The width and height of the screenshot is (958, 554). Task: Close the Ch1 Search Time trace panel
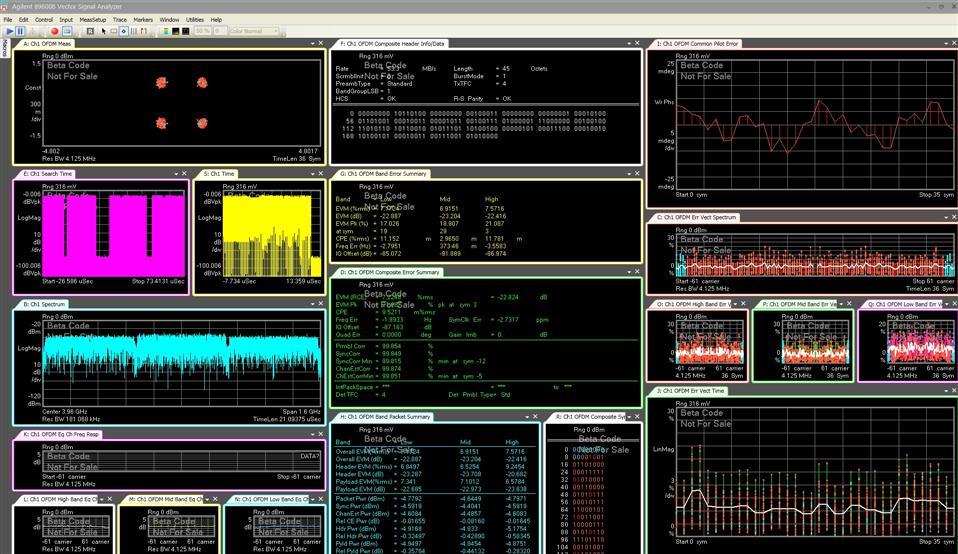pos(182,174)
